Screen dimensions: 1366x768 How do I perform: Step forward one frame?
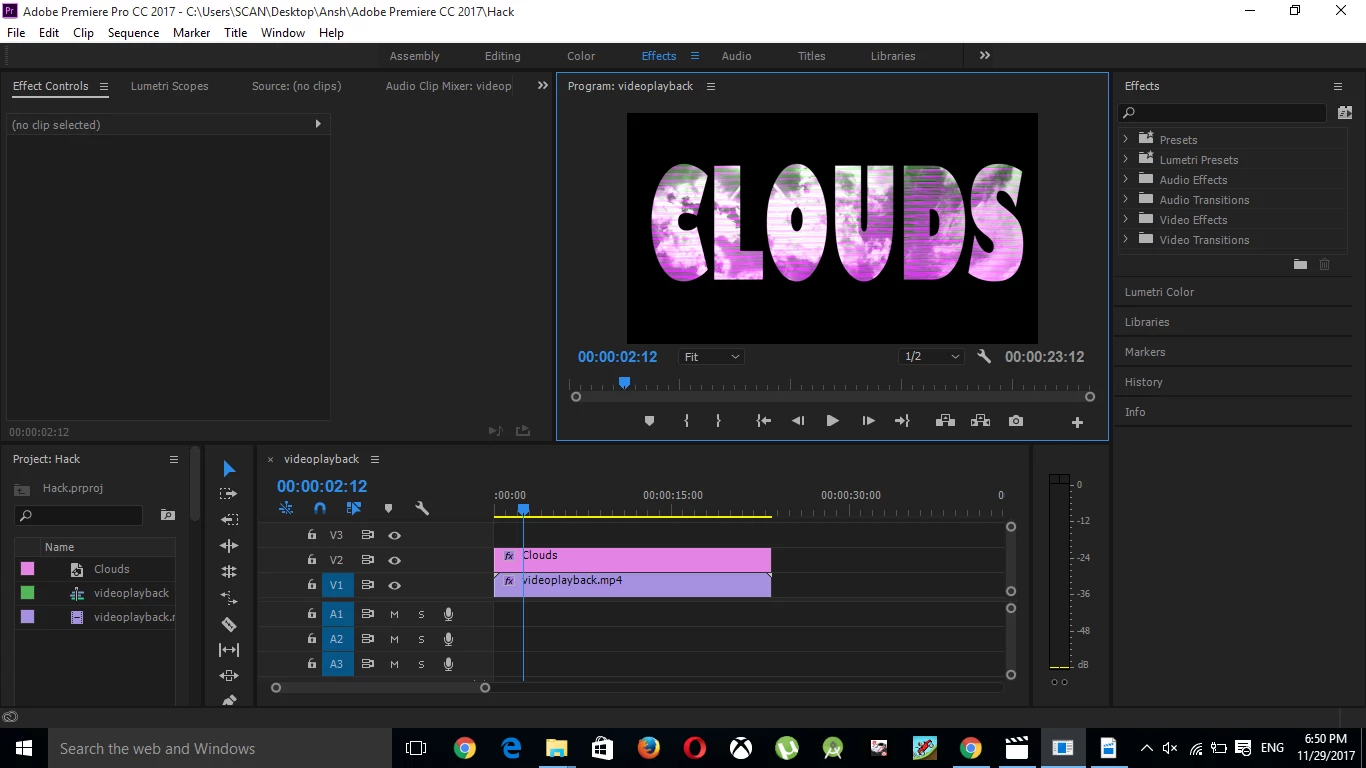coord(868,421)
